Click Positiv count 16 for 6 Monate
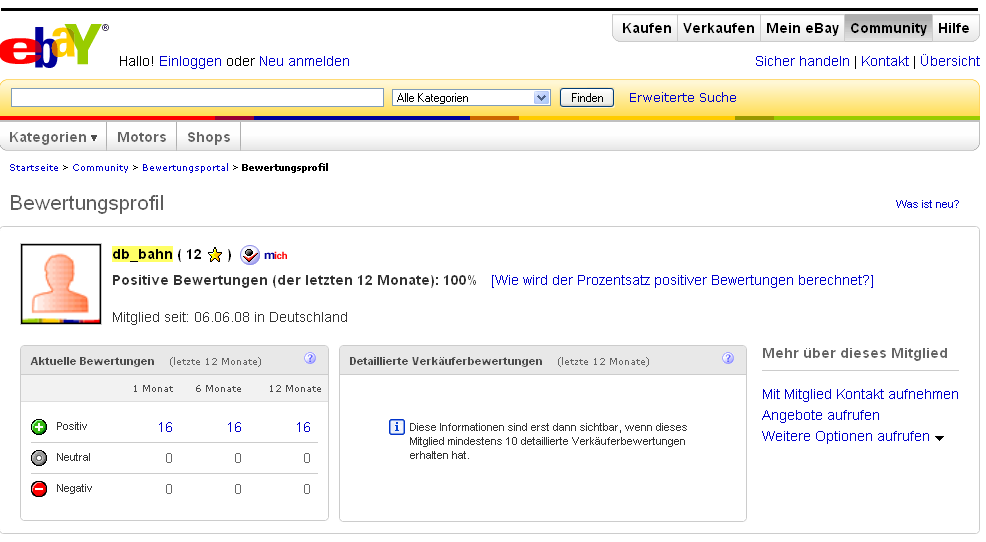The image size is (986, 542). [x=235, y=428]
